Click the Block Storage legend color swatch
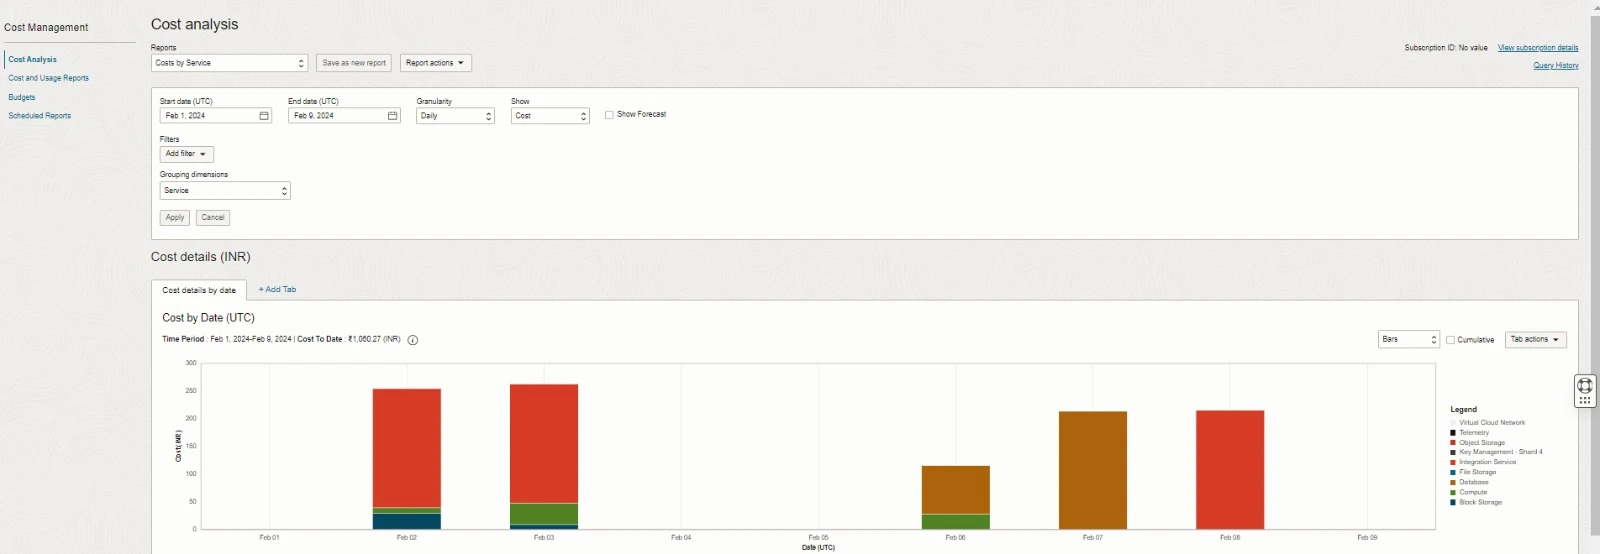 coord(1453,503)
